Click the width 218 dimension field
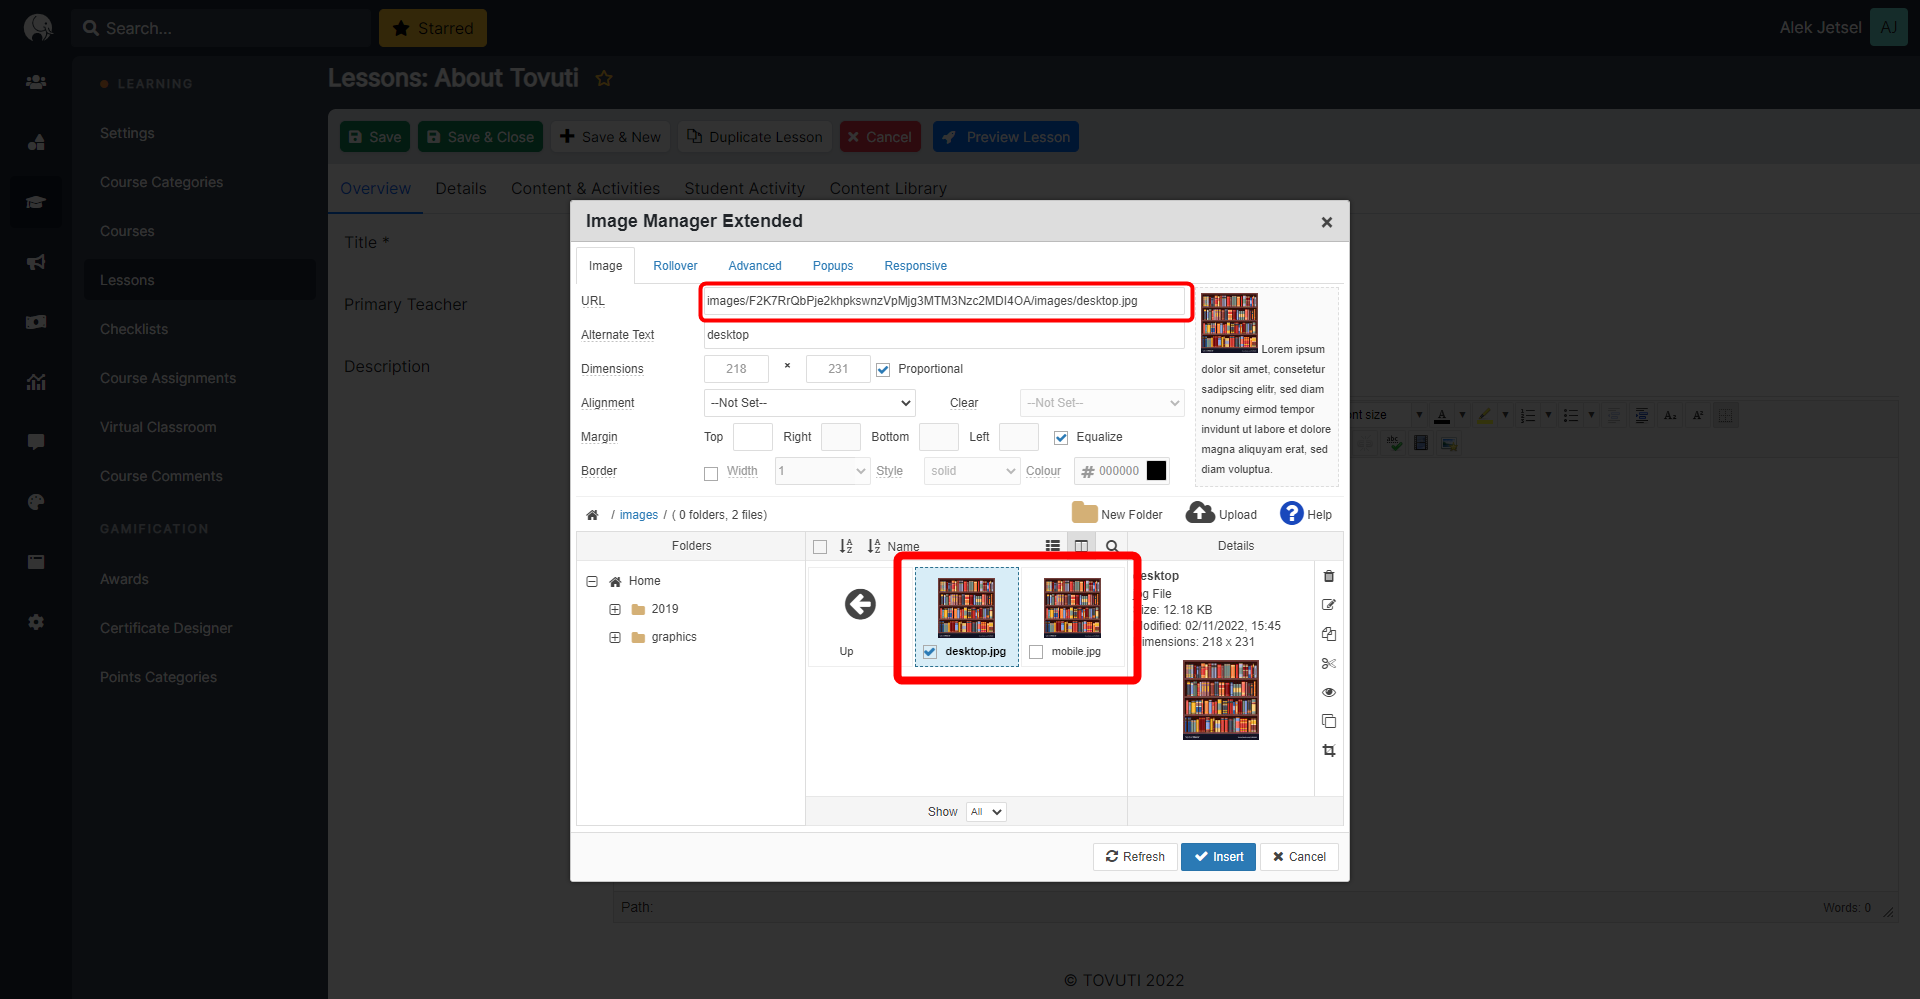Viewport: 1920px width, 999px height. click(x=736, y=369)
